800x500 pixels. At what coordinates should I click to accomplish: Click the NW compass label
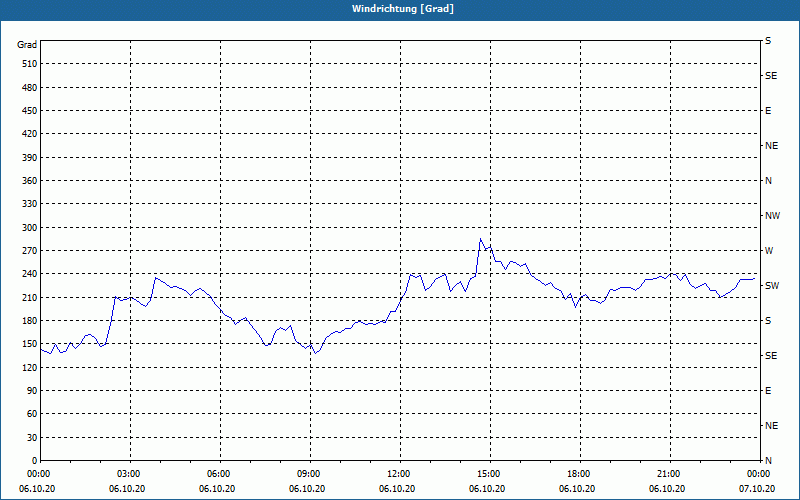click(x=772, y=216)
